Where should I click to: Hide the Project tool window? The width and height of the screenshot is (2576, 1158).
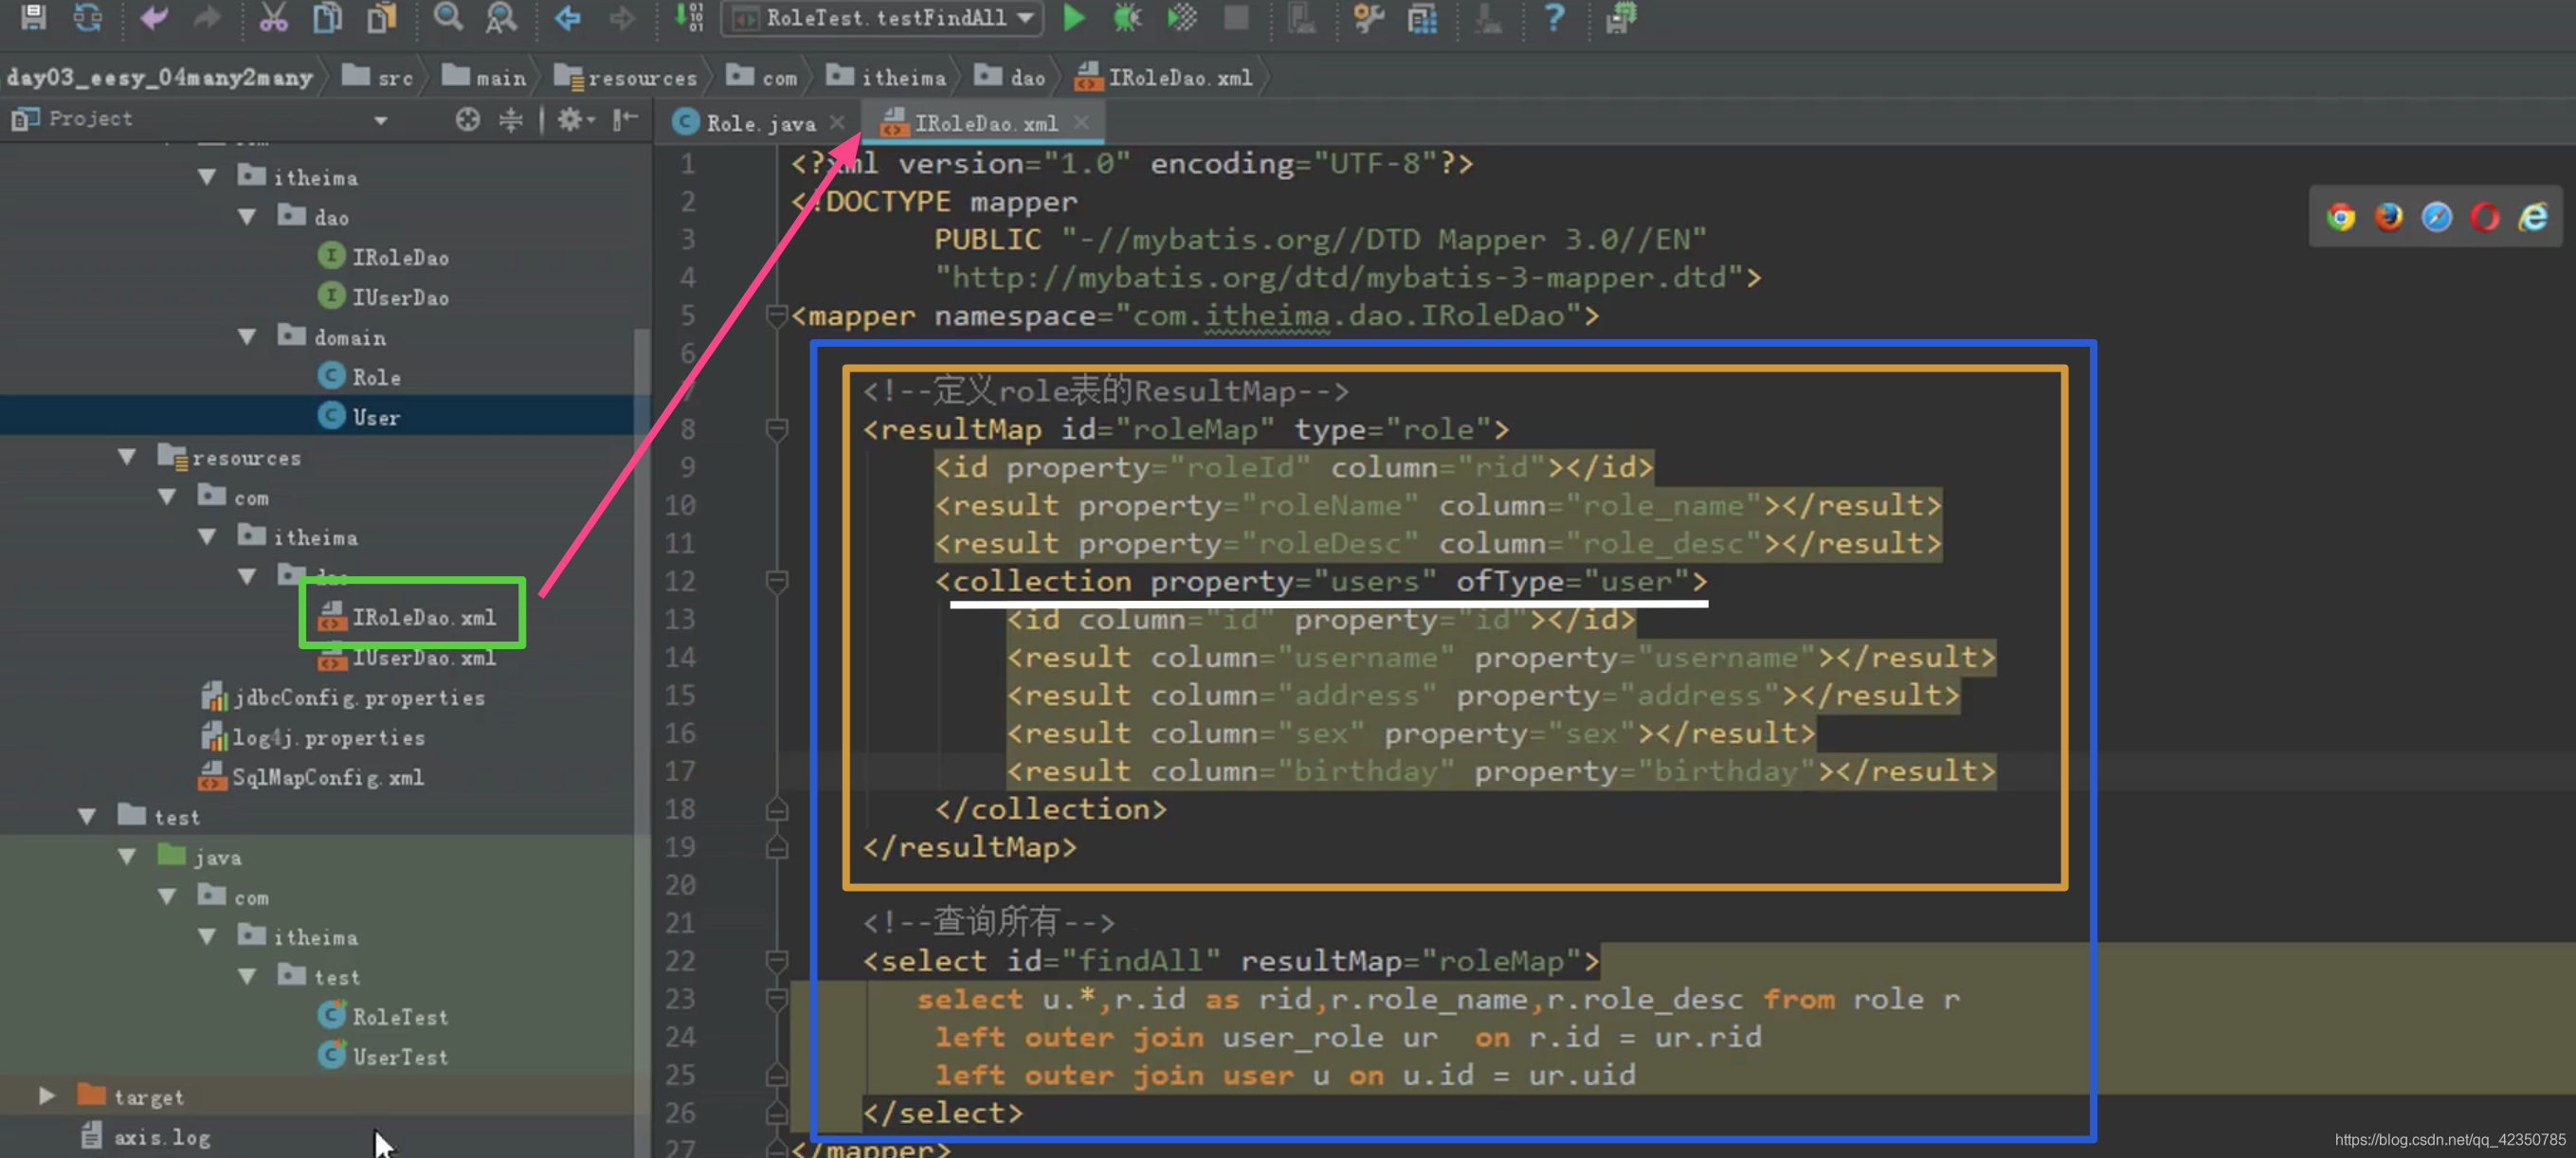[x=626, y=120]
